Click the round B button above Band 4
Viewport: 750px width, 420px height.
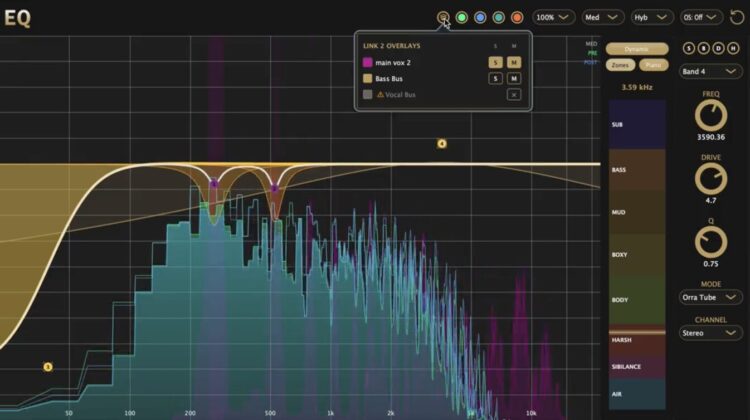tap(703, 48)
